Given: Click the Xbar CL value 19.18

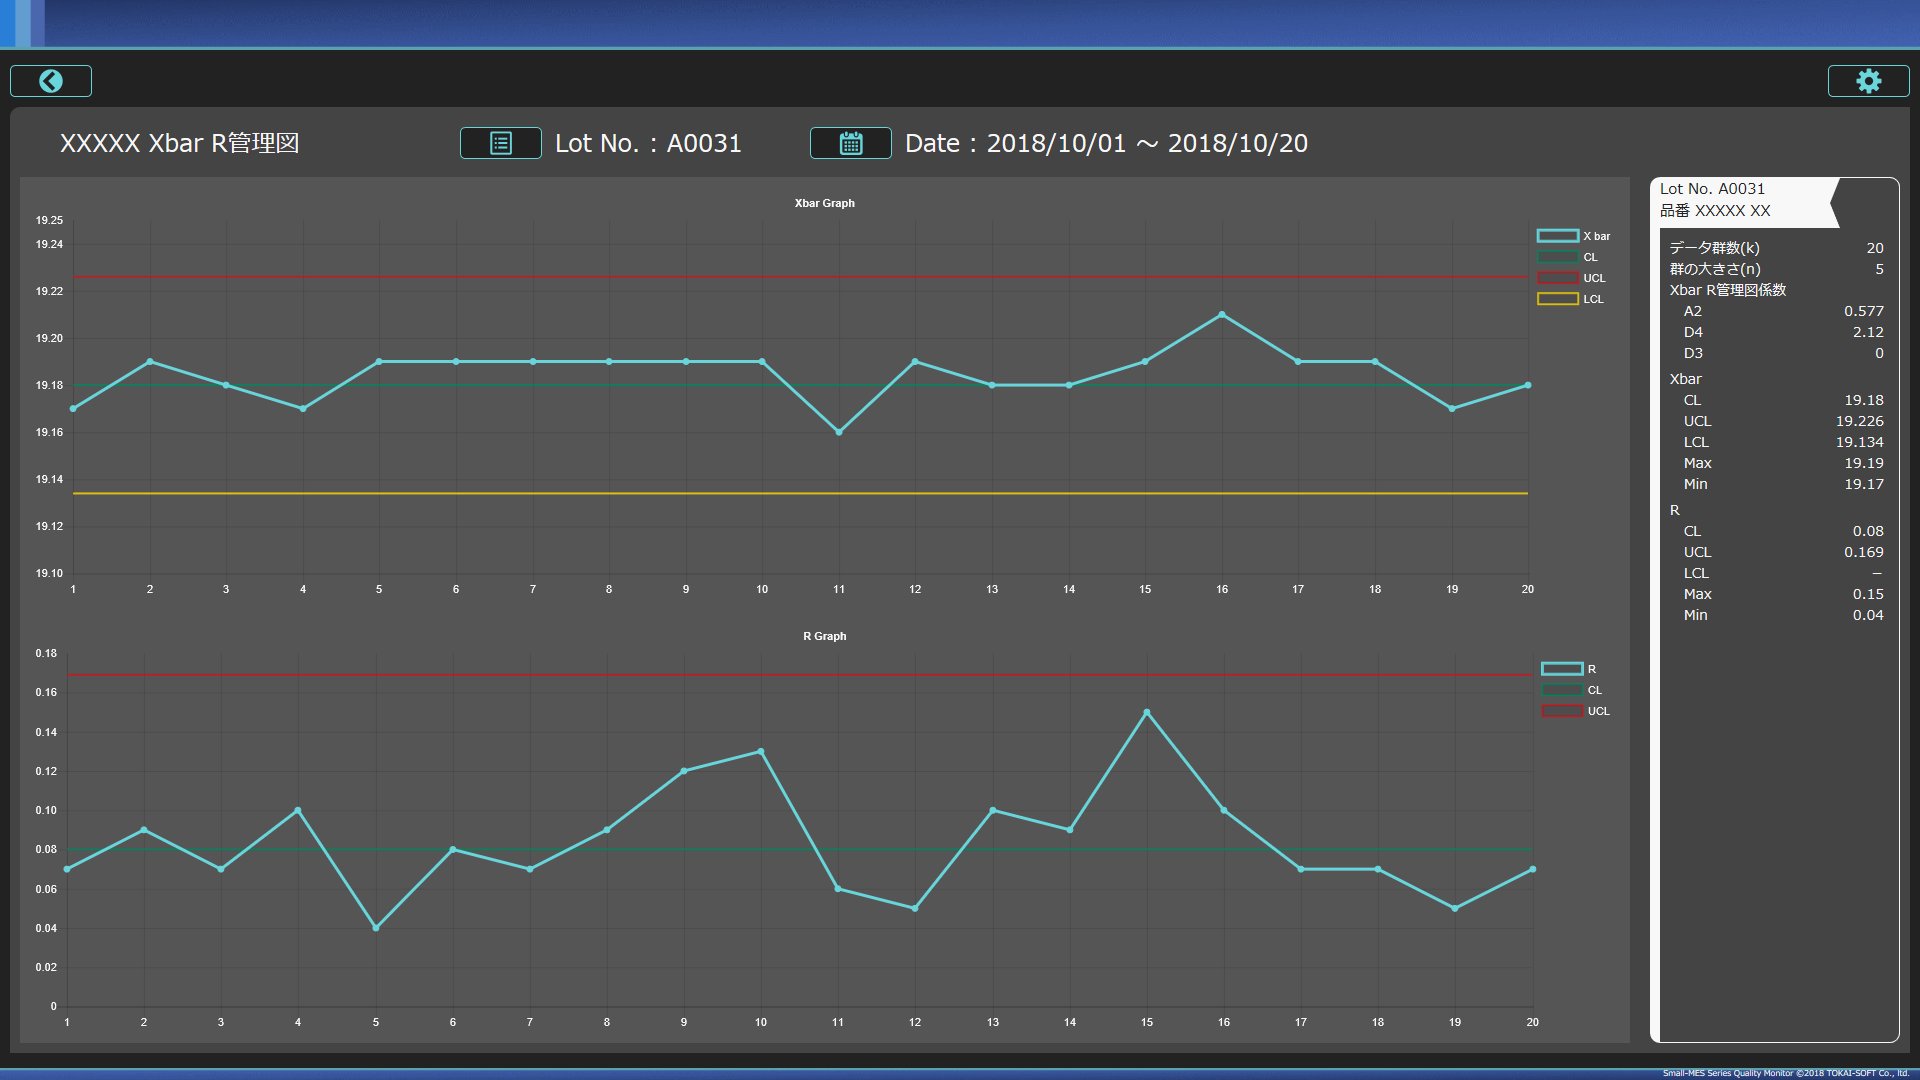Looking at the screenshot, I should [1864, 400].
